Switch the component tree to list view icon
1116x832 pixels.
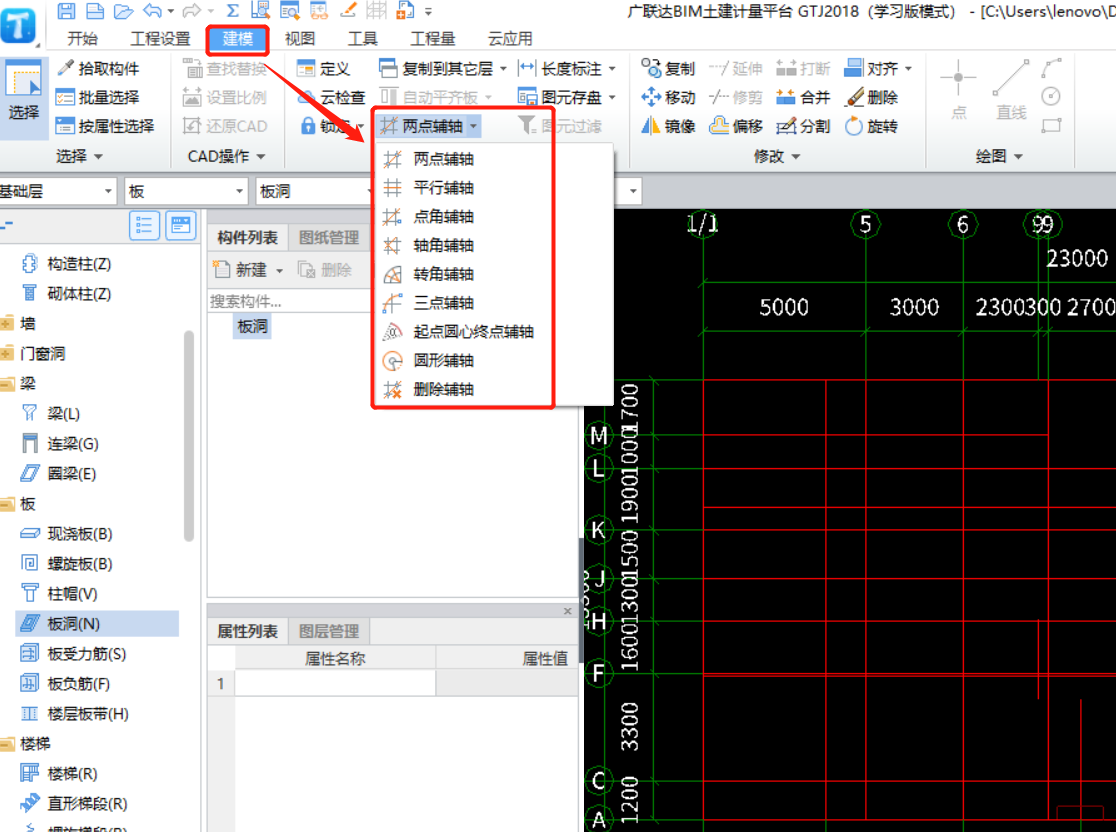(144, 226)
